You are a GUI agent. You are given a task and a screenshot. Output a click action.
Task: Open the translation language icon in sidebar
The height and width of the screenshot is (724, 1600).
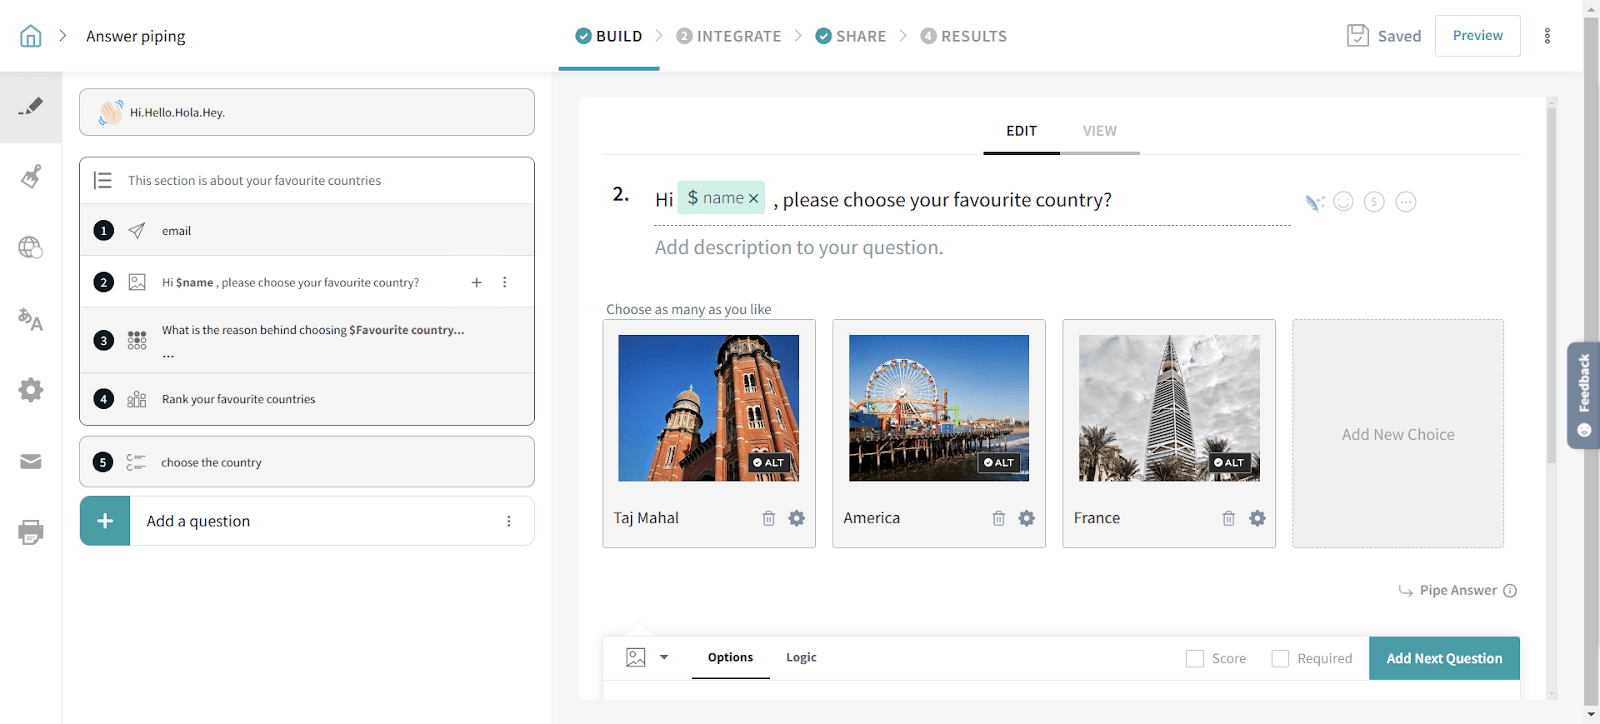[x=31, y=320]
